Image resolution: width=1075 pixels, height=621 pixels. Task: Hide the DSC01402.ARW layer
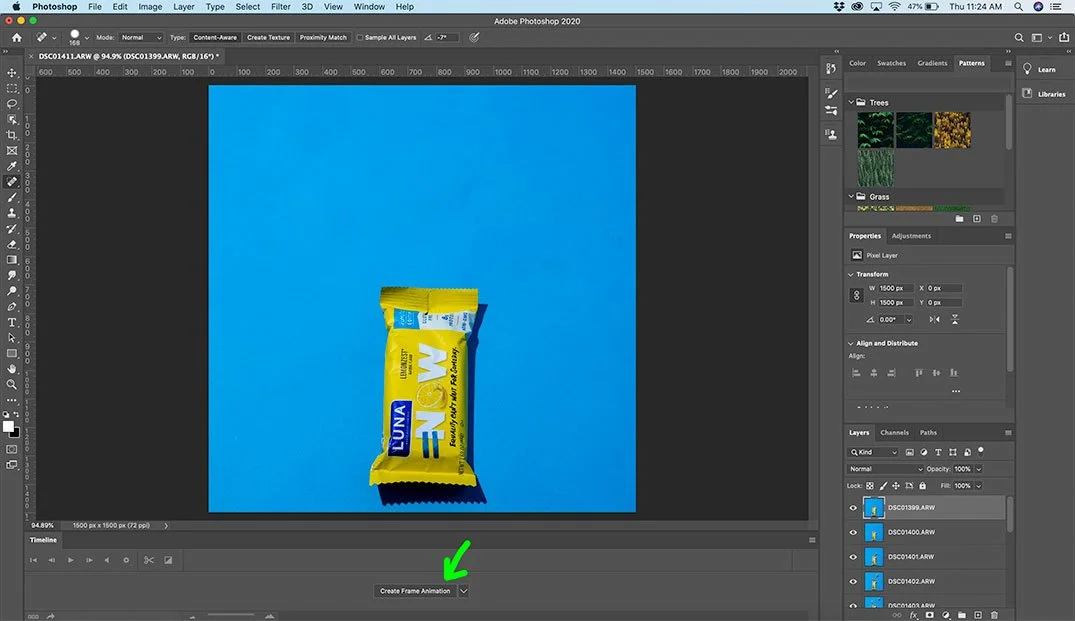click(853, 582)
